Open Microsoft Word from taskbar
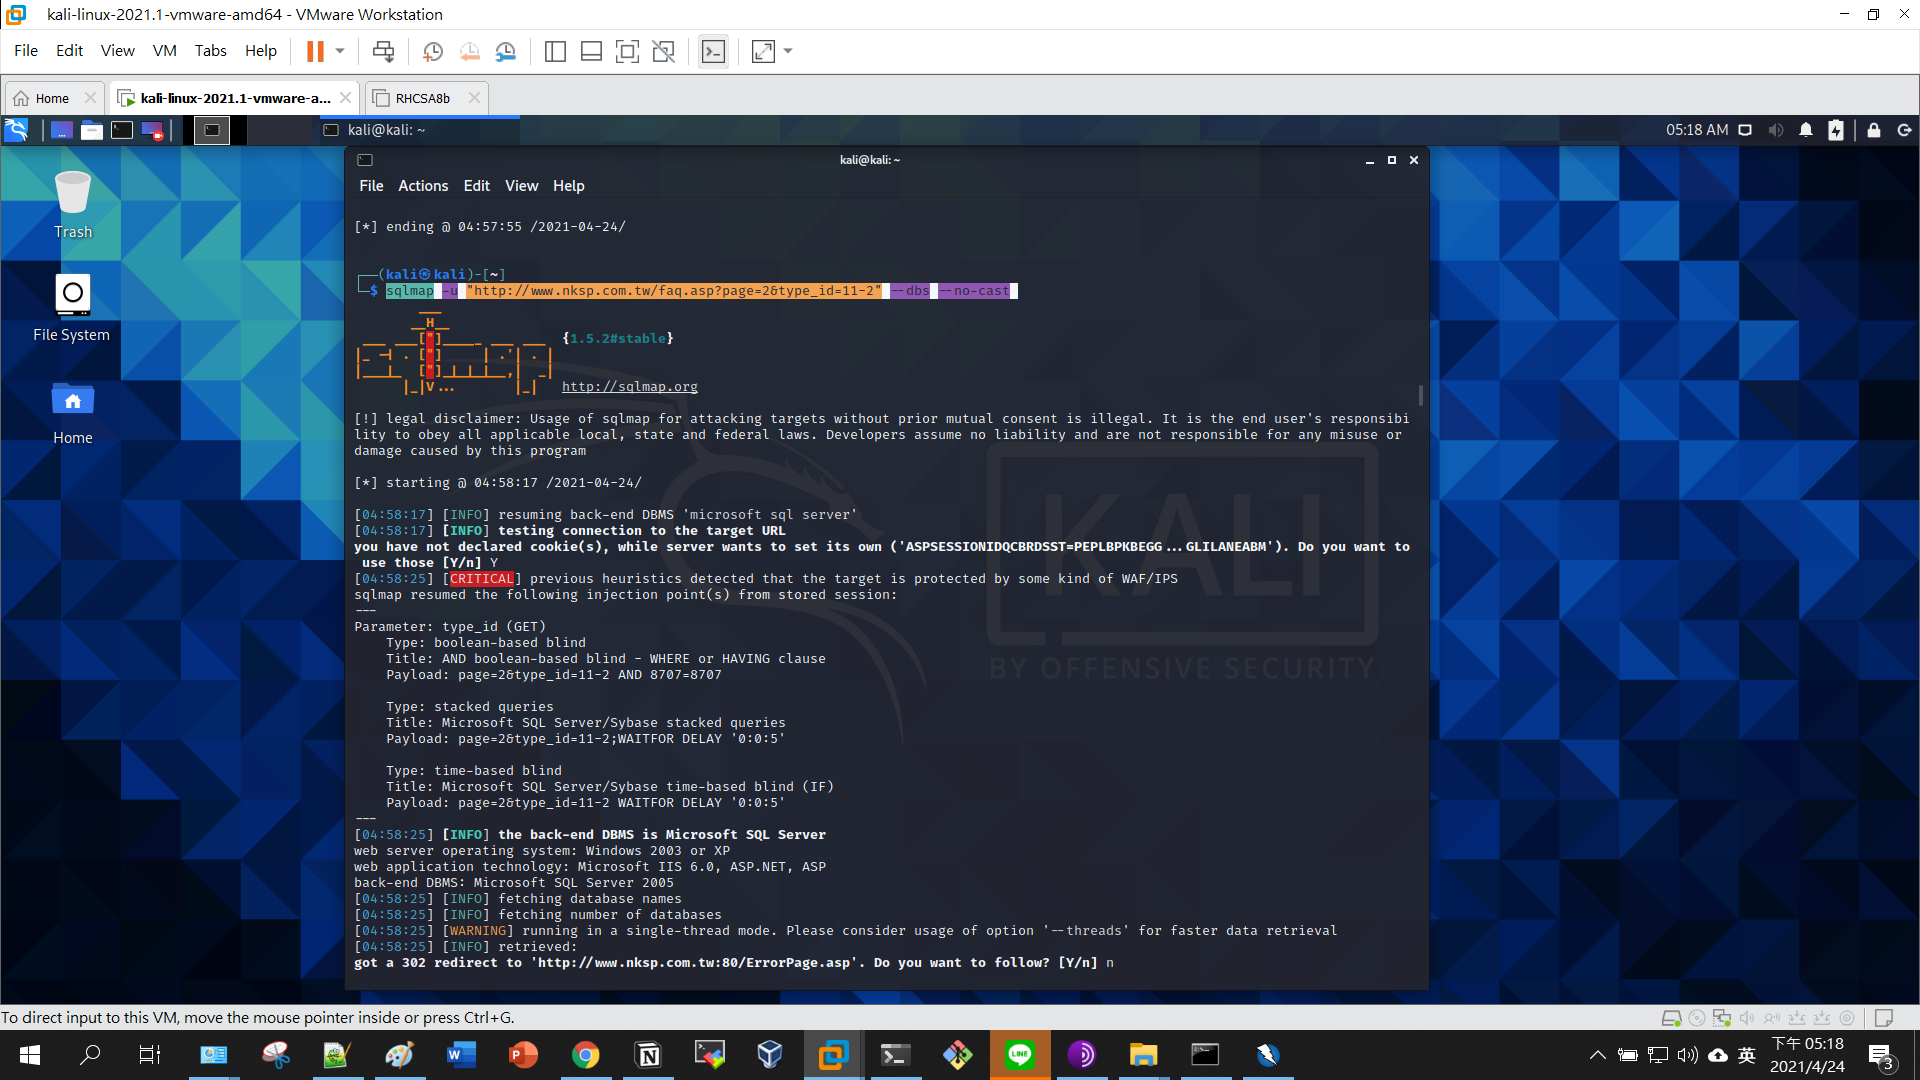1920x1080 pixels. click(x=461, y=1055)
